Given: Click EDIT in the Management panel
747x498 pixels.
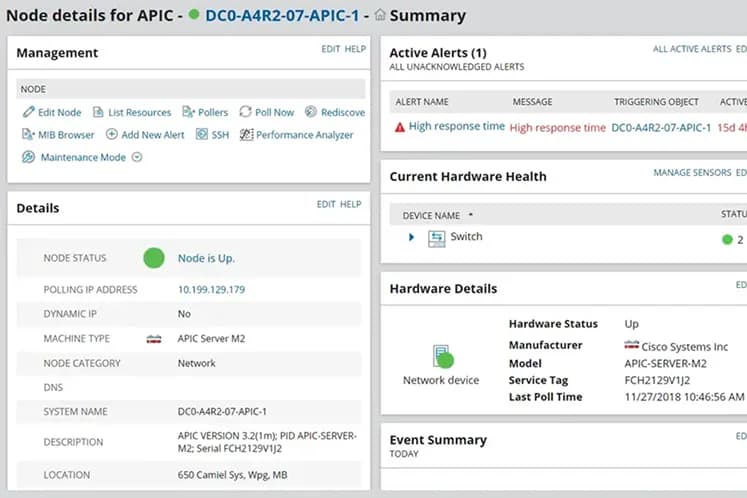Looking at the screenshot, I should [331, 49].
